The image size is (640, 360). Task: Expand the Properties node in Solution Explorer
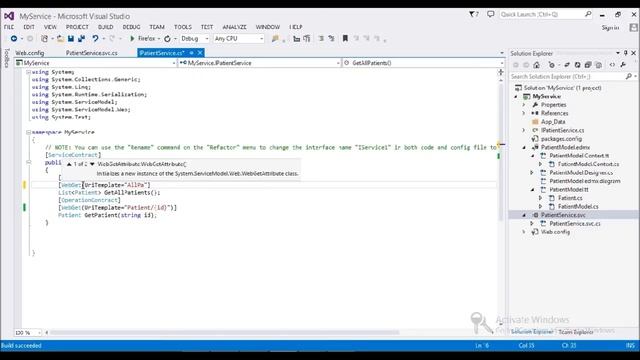point(524,105)
